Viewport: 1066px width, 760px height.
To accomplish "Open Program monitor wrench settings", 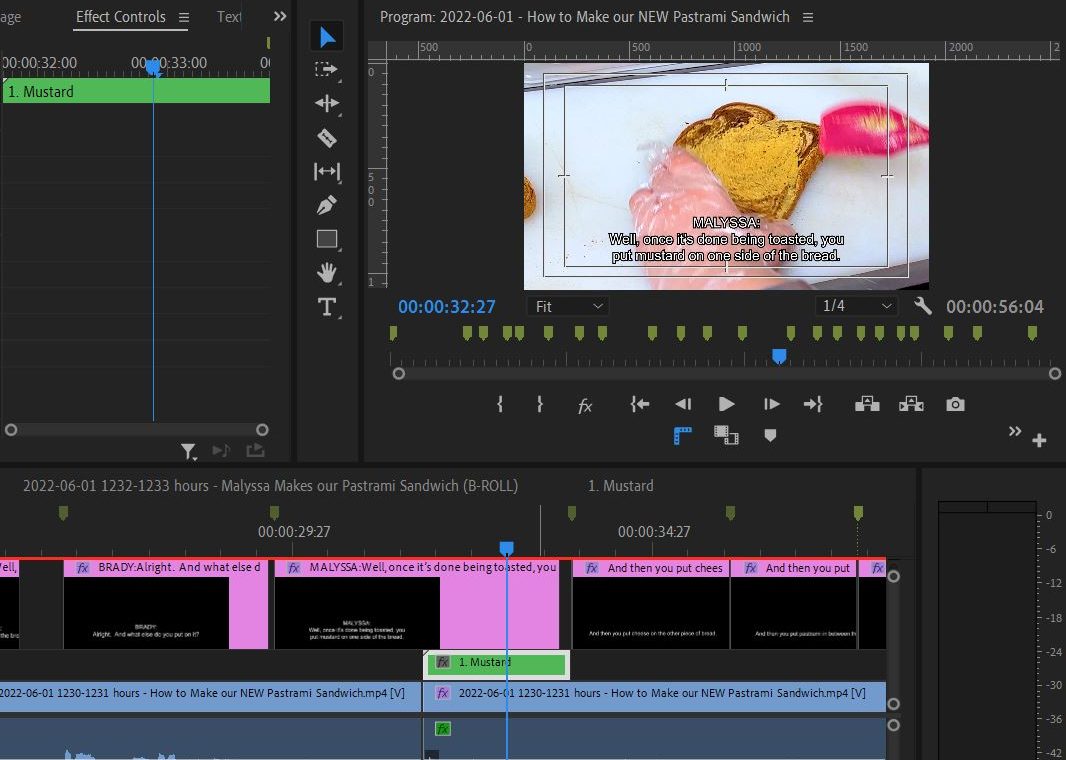I will pyautogui.click(x=923, y=306).
